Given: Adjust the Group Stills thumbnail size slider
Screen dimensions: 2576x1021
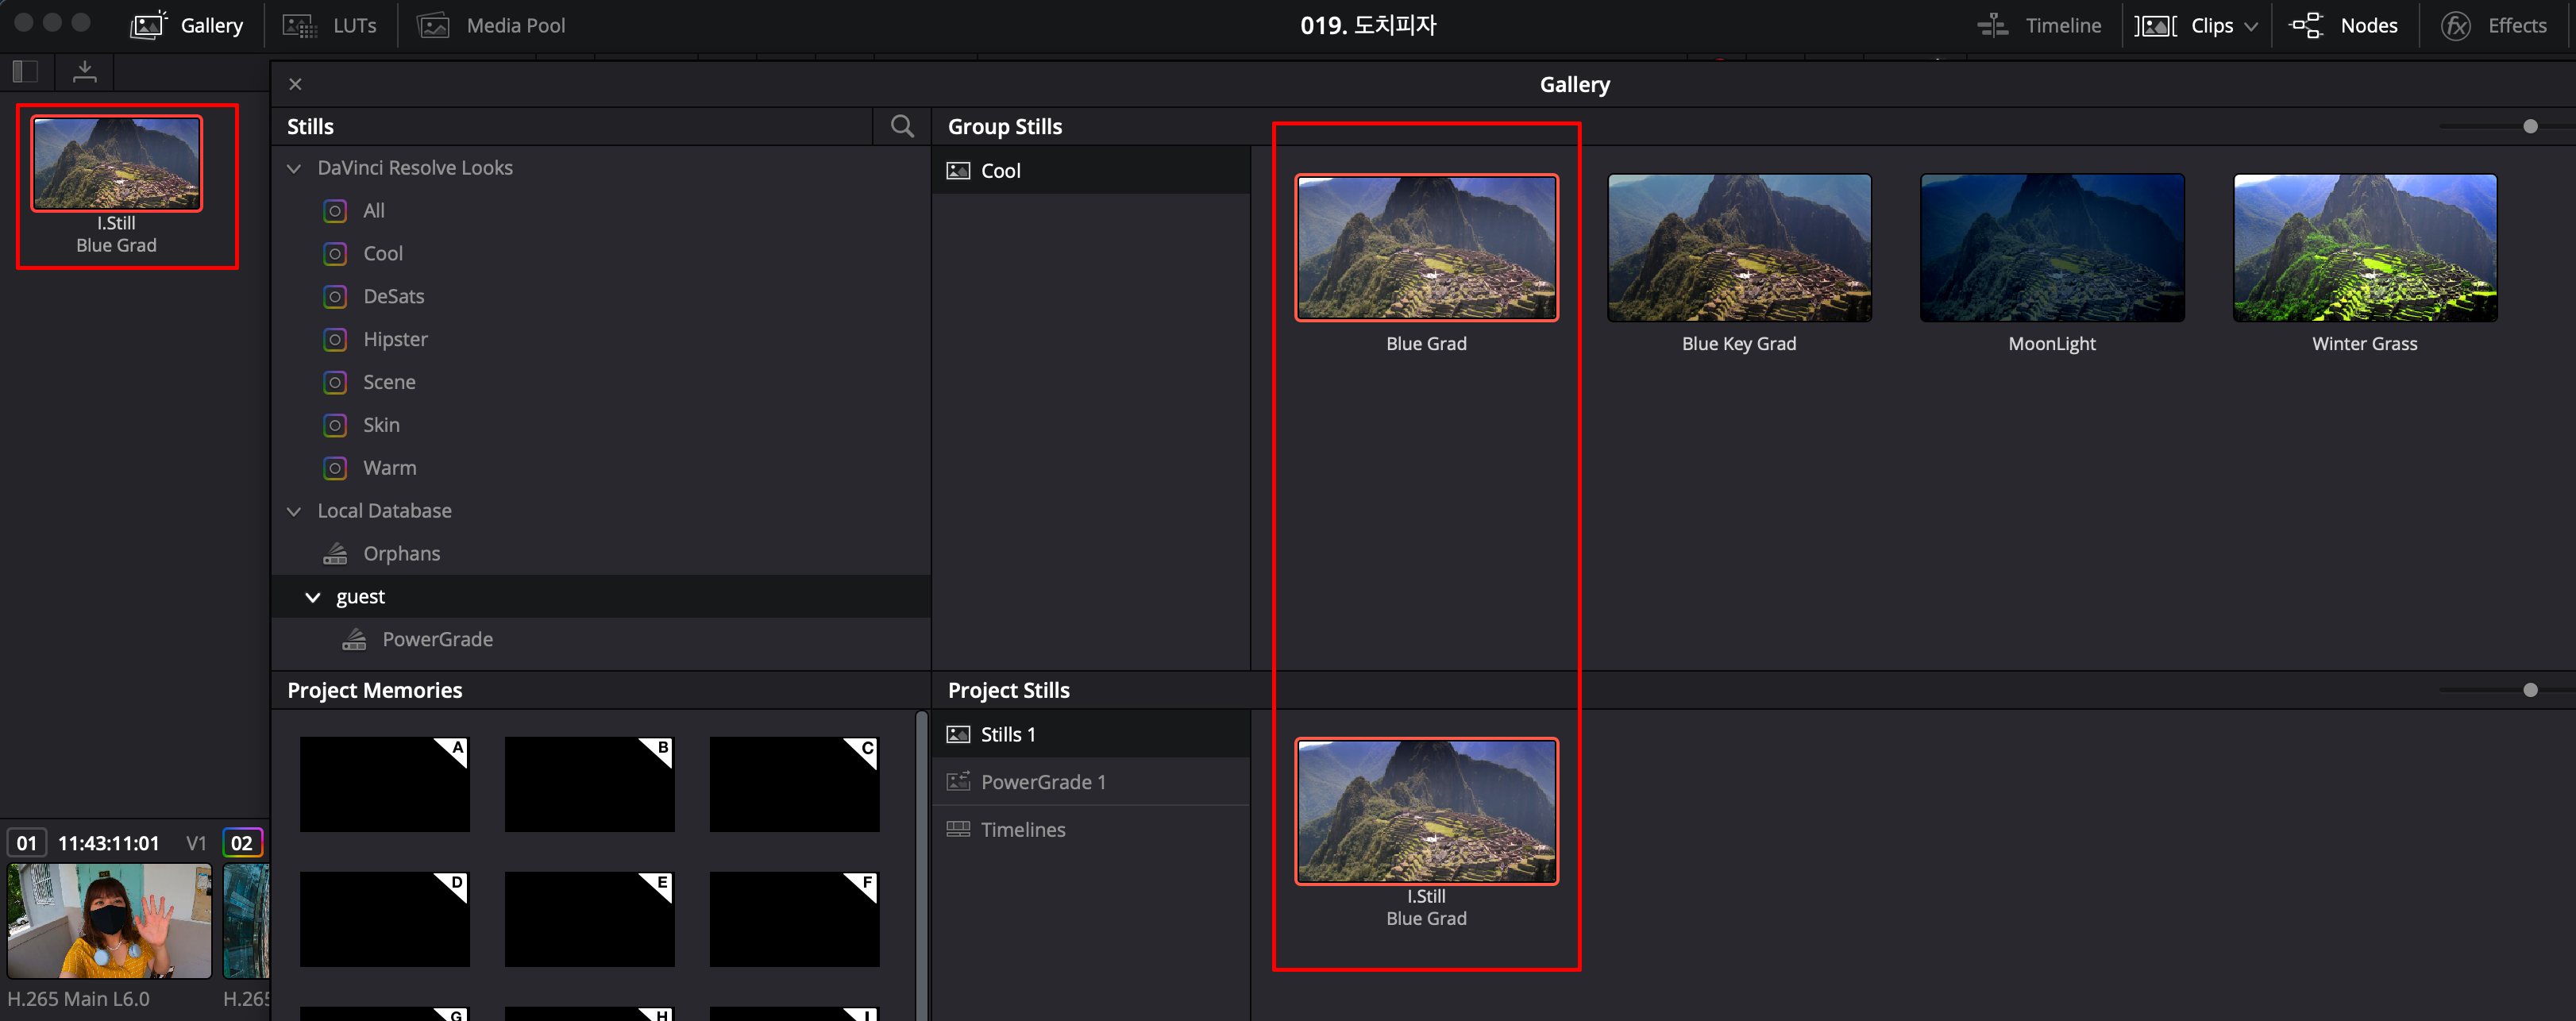Looking at the screenshot, I should [2529, 126].
